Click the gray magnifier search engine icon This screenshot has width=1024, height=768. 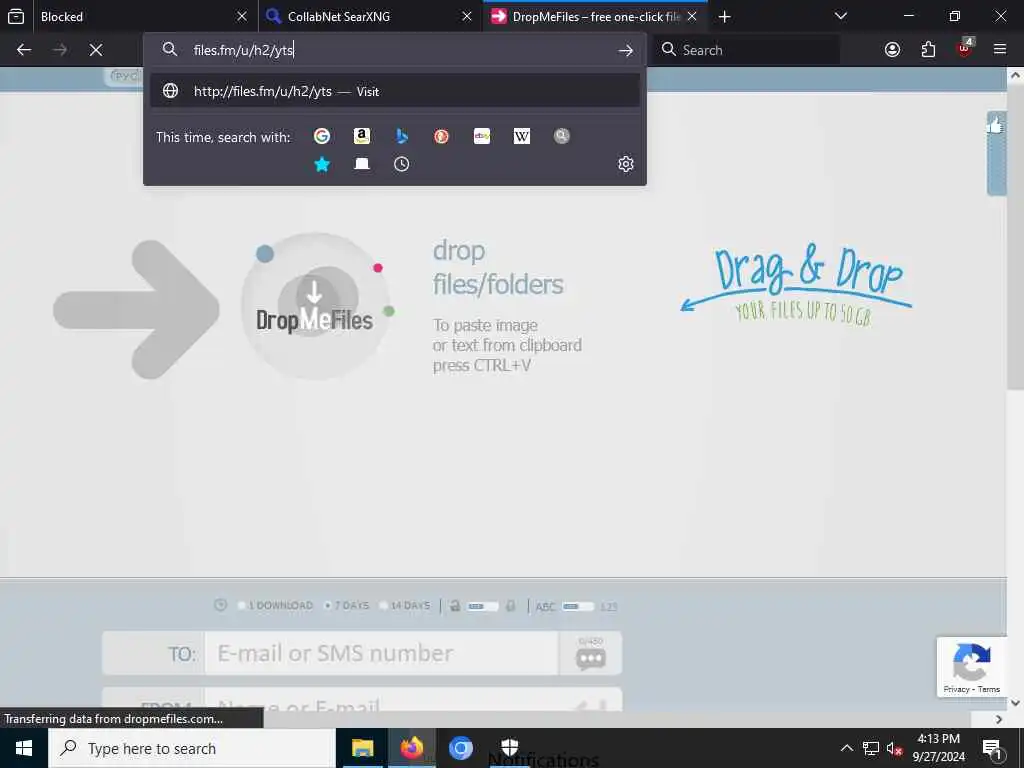point(562,136)
